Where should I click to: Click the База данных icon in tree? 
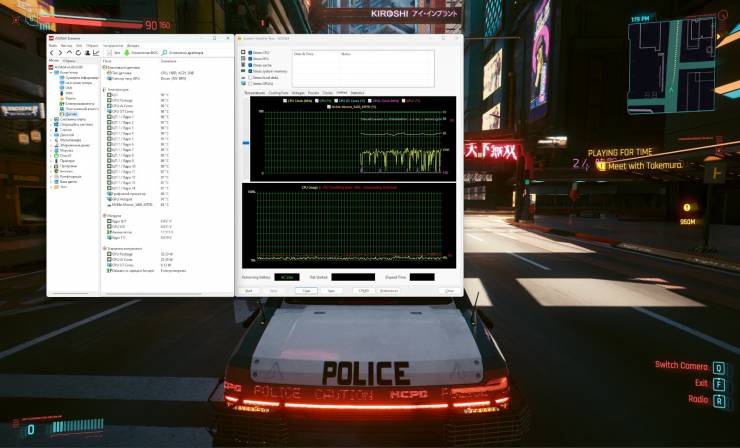click(56, 182)
